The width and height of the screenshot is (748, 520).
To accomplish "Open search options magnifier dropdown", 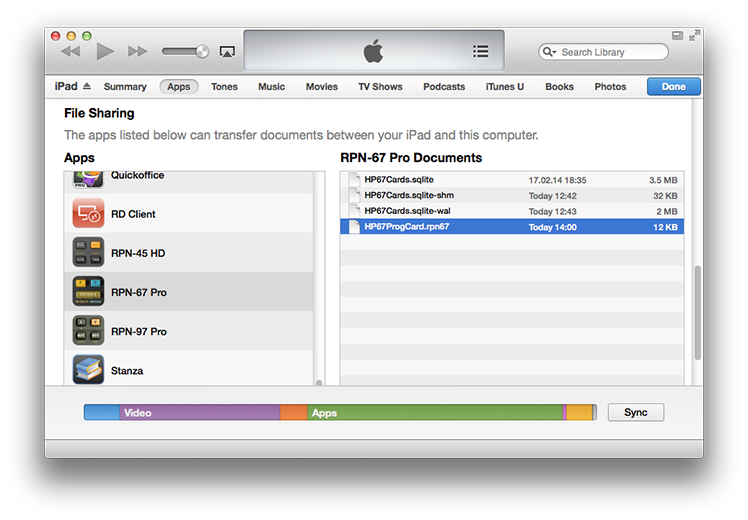I will 549,52.
